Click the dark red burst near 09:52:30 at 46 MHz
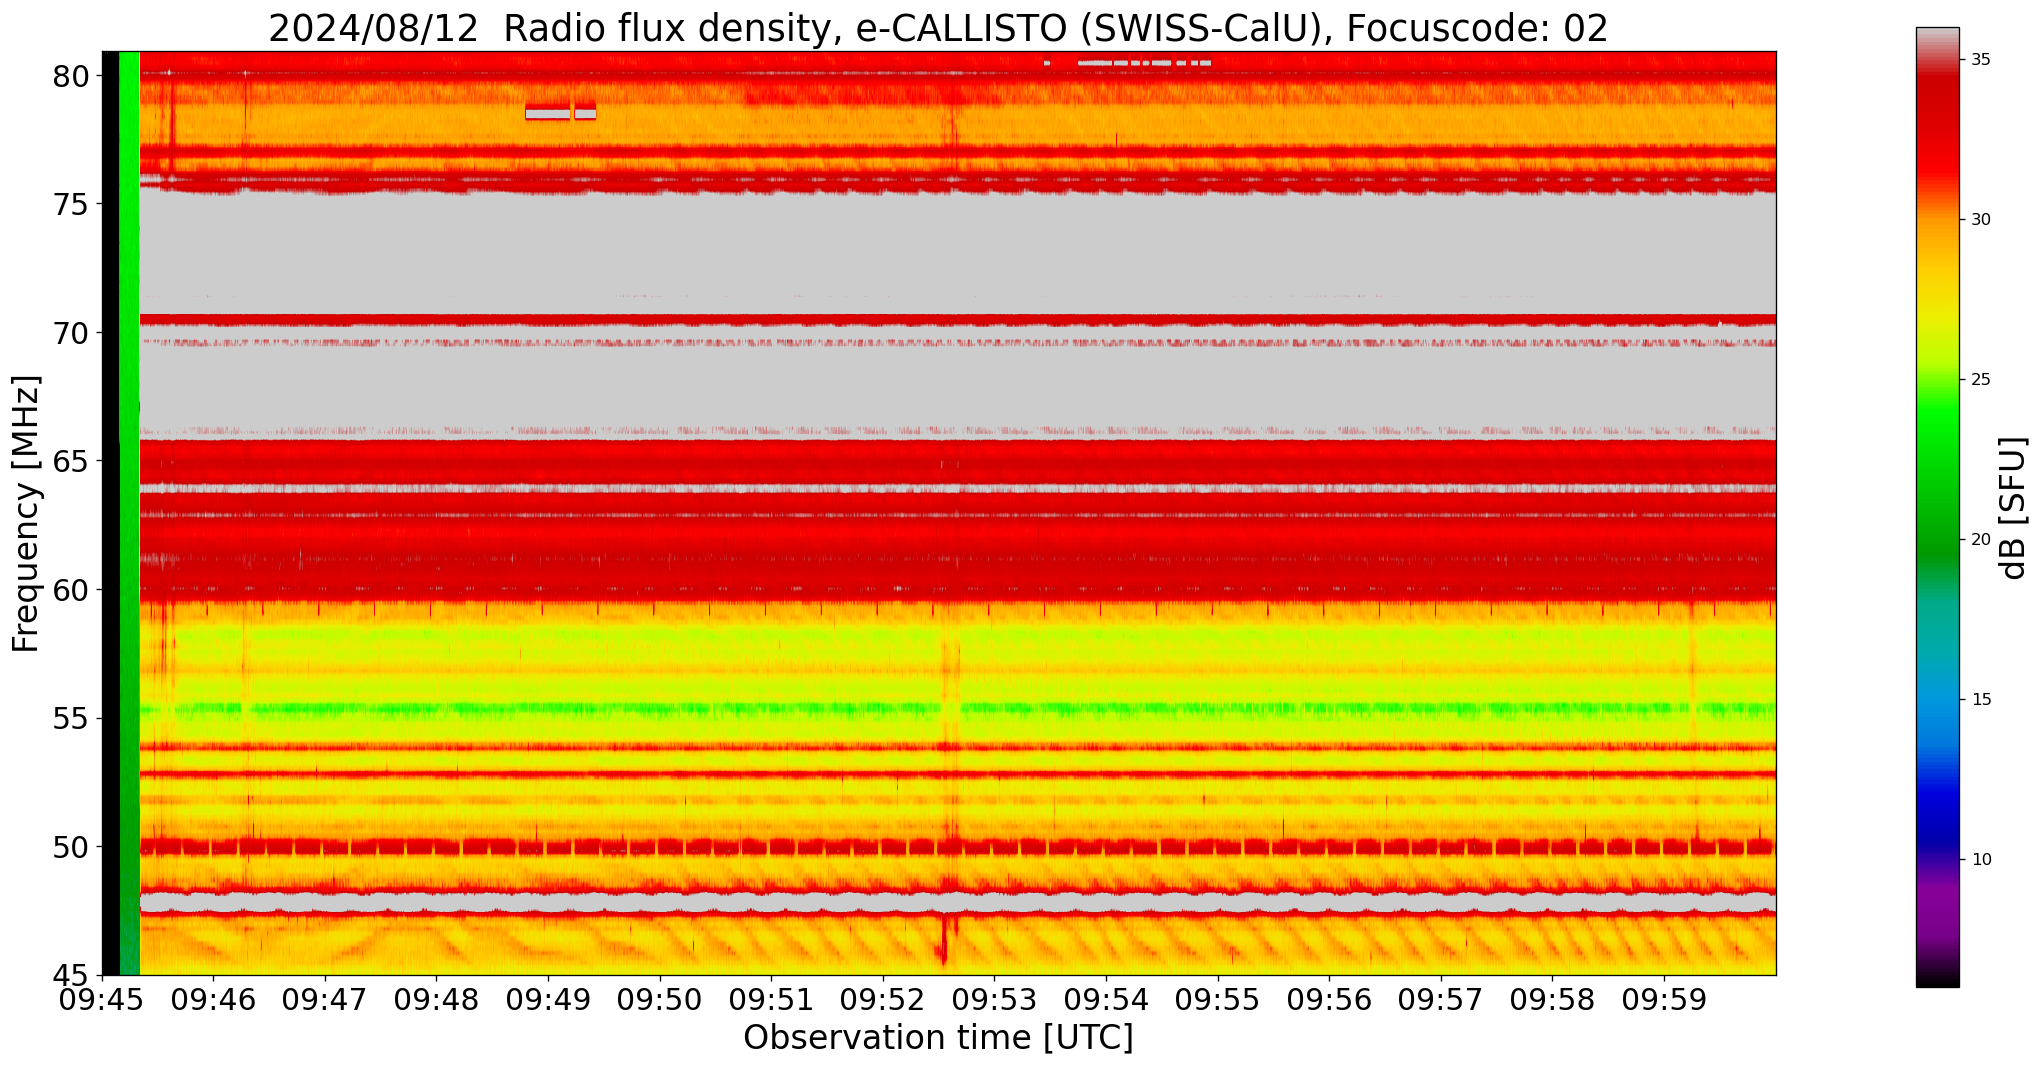Image resolution: width=2043 pixels, height=1067 pixels. [x=943, y=940]
